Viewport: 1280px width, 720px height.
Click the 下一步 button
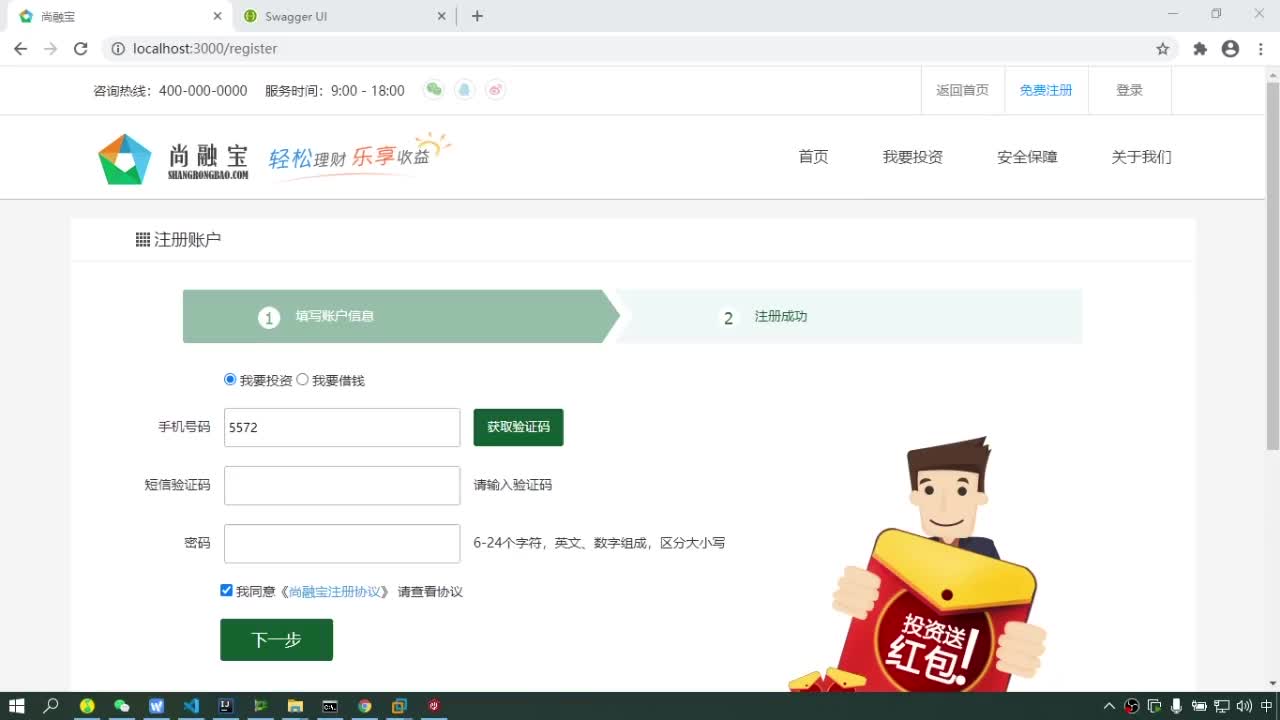[x=276, y=640]
